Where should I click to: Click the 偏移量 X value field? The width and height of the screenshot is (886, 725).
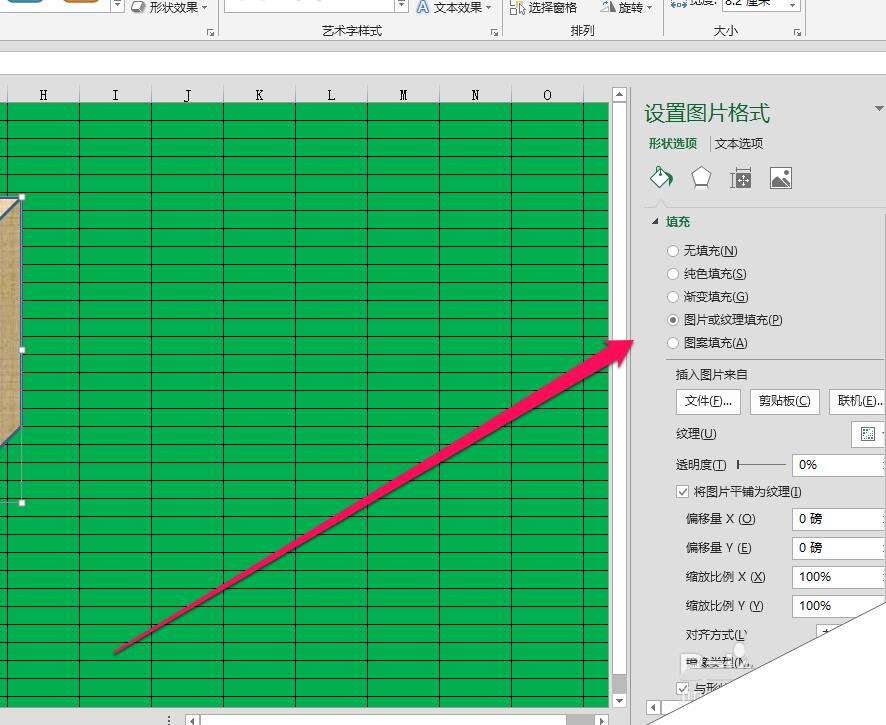coord(837,519)
